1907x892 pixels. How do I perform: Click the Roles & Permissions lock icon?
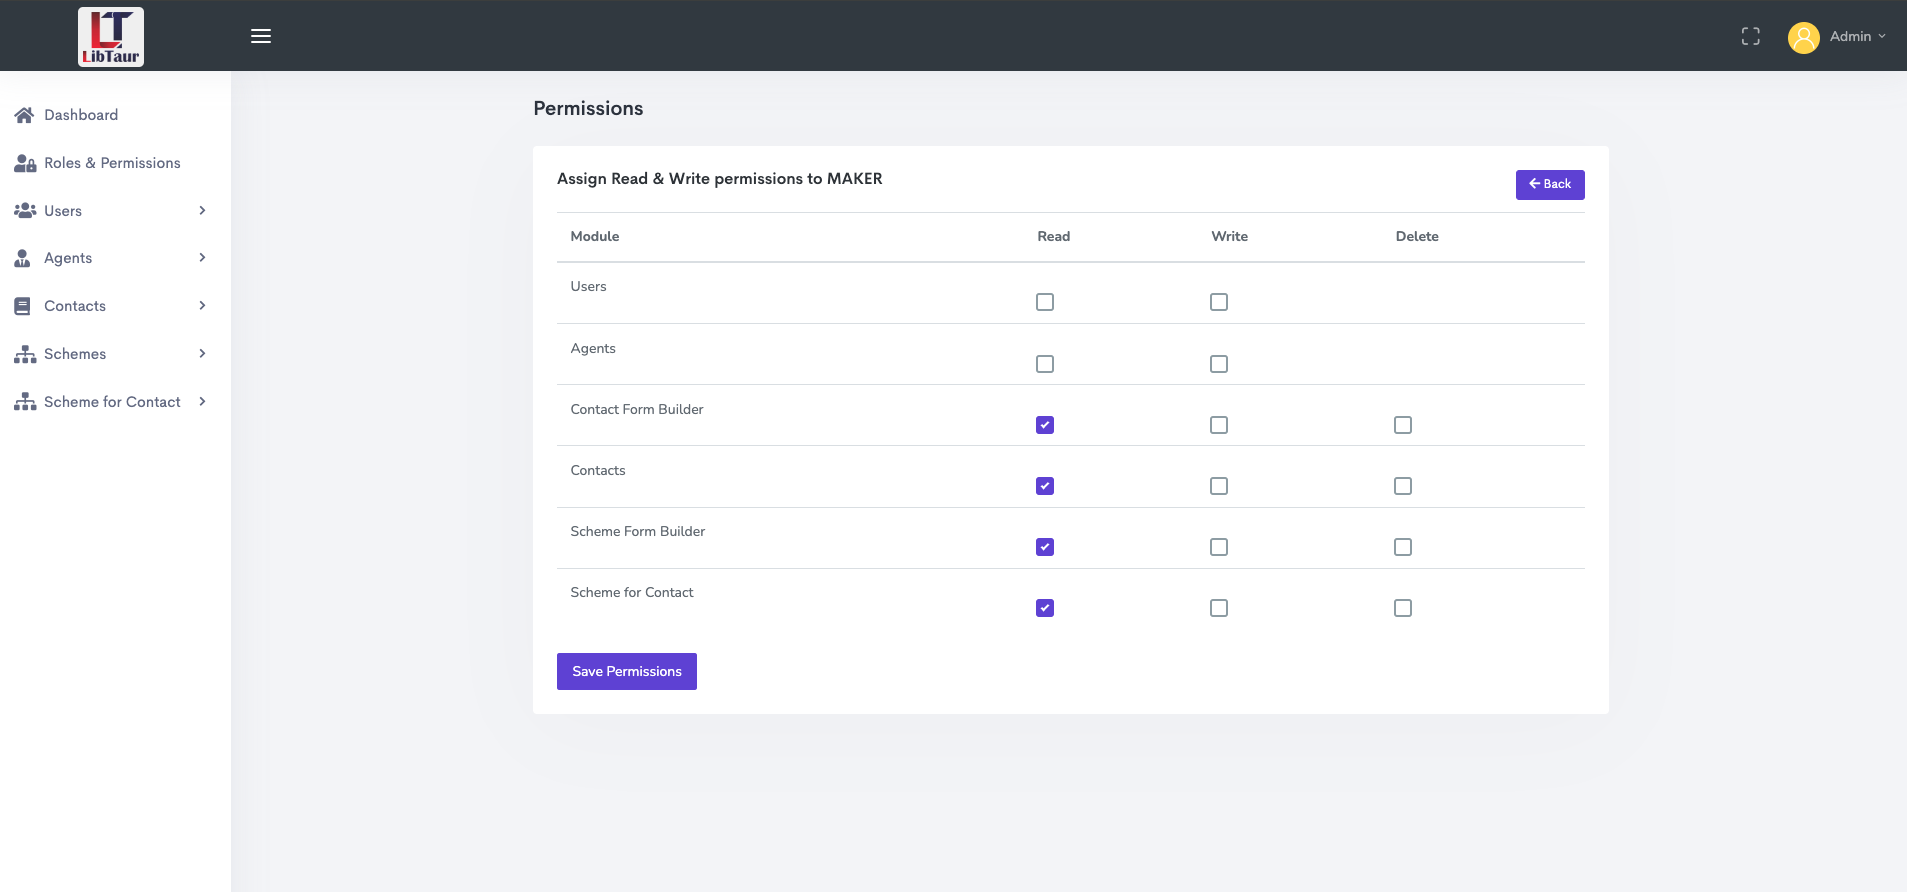25,163
